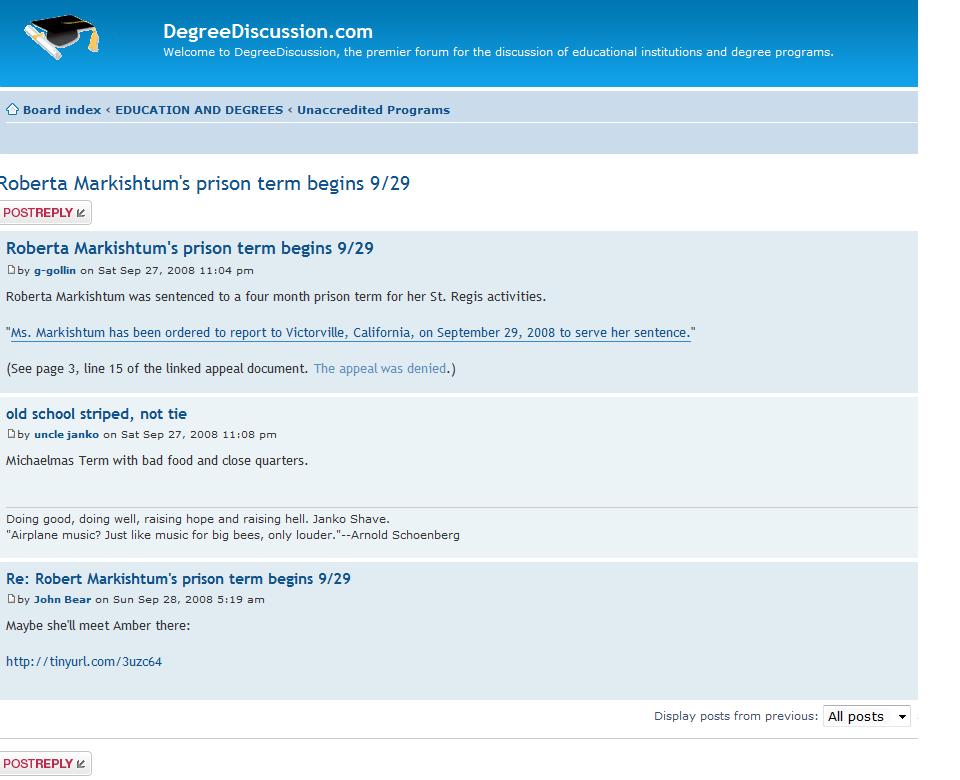The image size is (960, 780).
Task: Click post icon next to uncle janko byline
Action: (x=10, y=433)
